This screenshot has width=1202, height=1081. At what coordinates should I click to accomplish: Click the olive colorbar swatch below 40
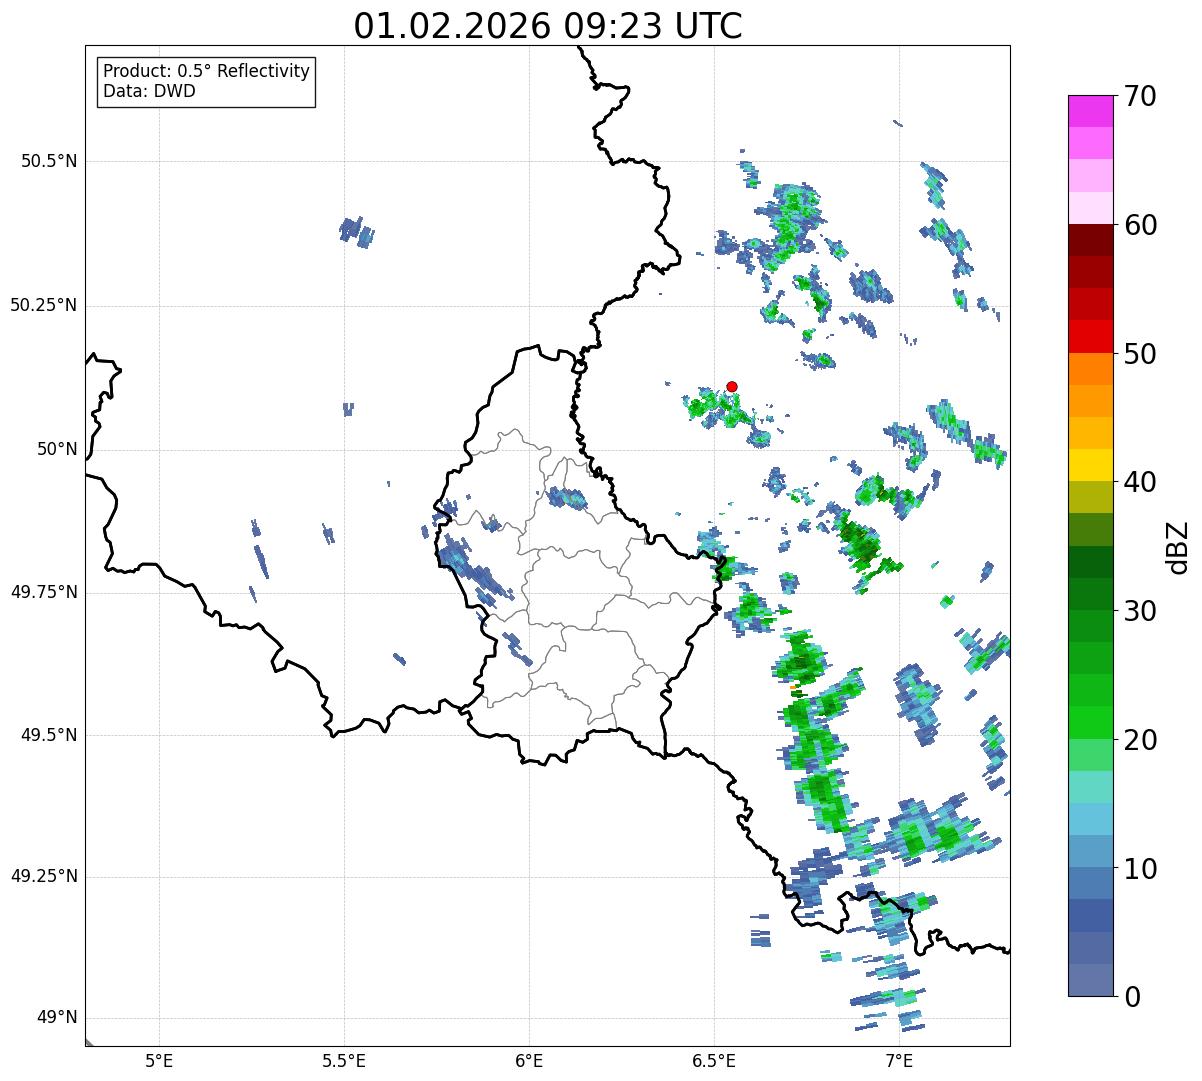(1091, 497)
